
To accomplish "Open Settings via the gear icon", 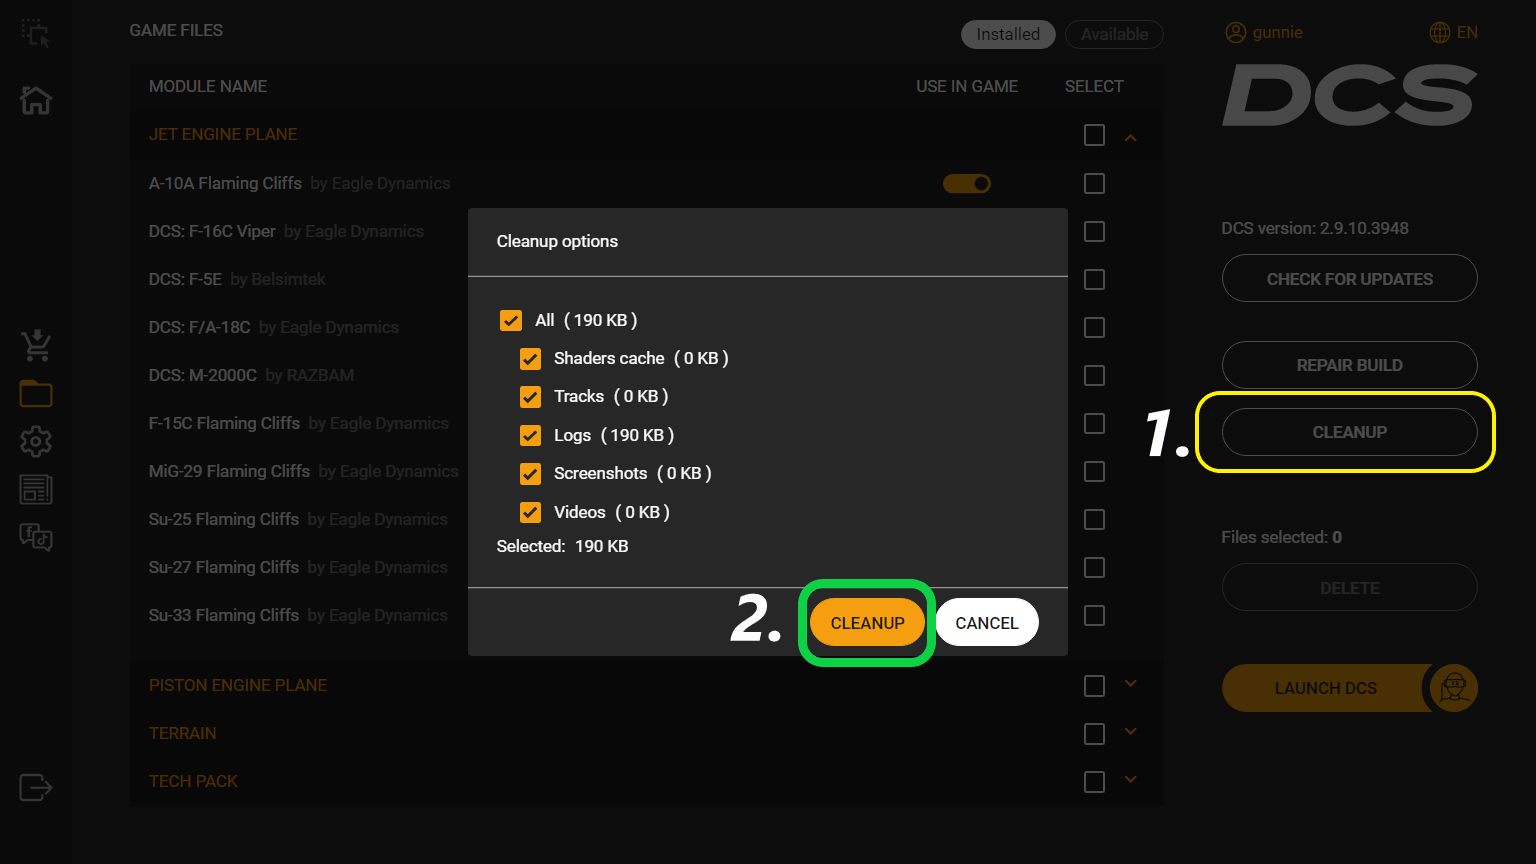I will [x=35, y=441].
